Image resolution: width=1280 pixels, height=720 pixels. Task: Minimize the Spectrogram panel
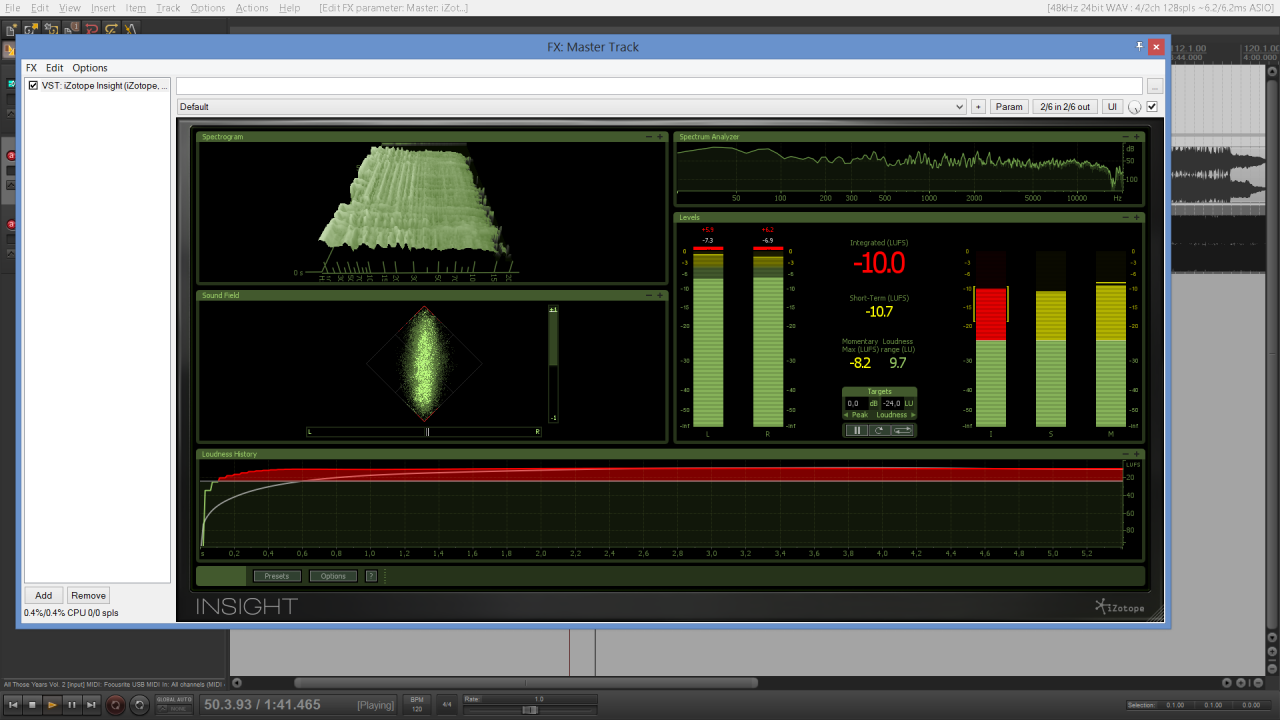[x=649, y=136]
